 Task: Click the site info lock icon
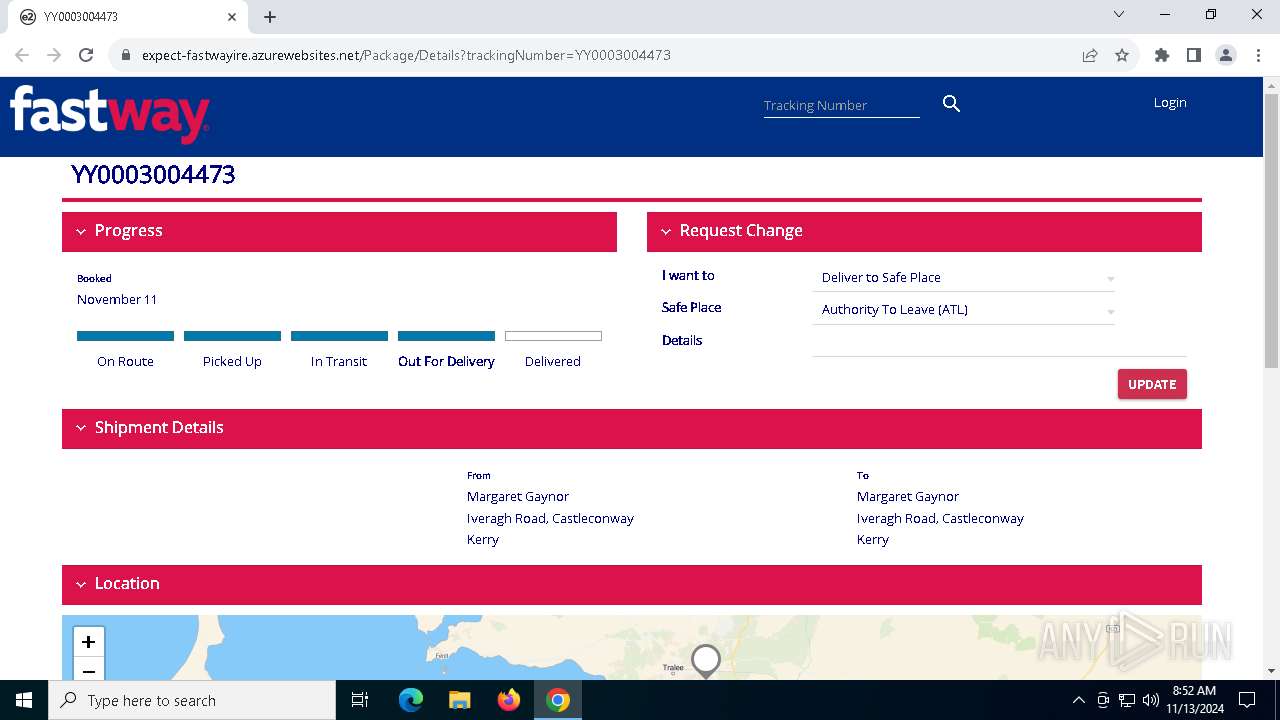coord(125,55)
